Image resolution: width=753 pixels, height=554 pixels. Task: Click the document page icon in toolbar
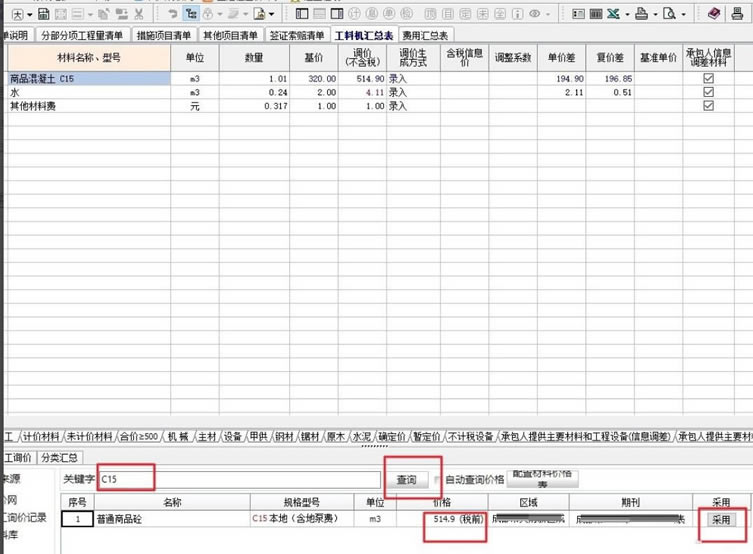[259, 14]
